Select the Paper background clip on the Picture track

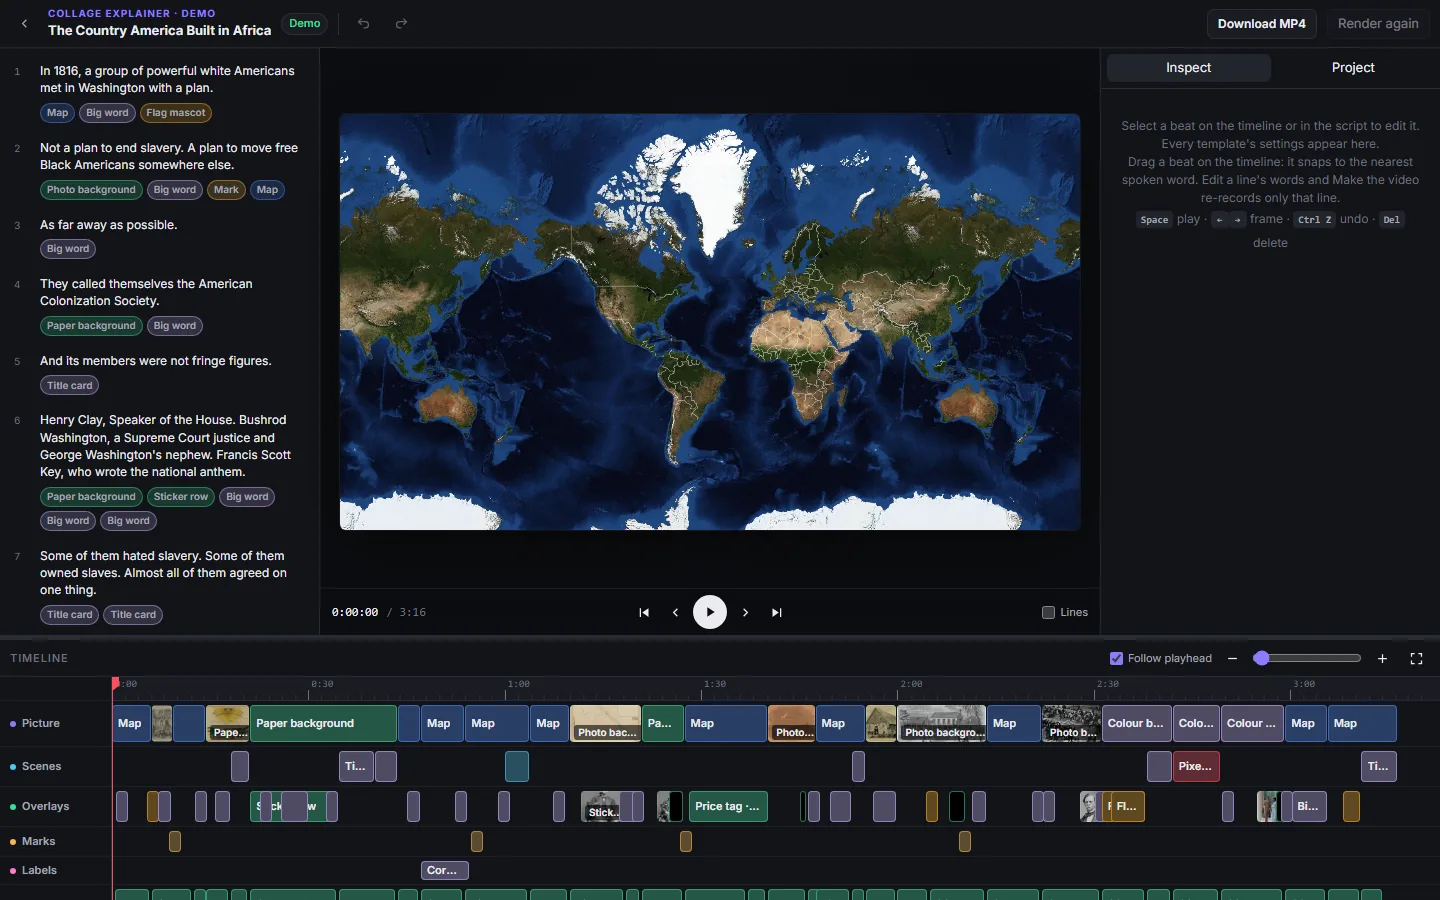coord(323,723)
